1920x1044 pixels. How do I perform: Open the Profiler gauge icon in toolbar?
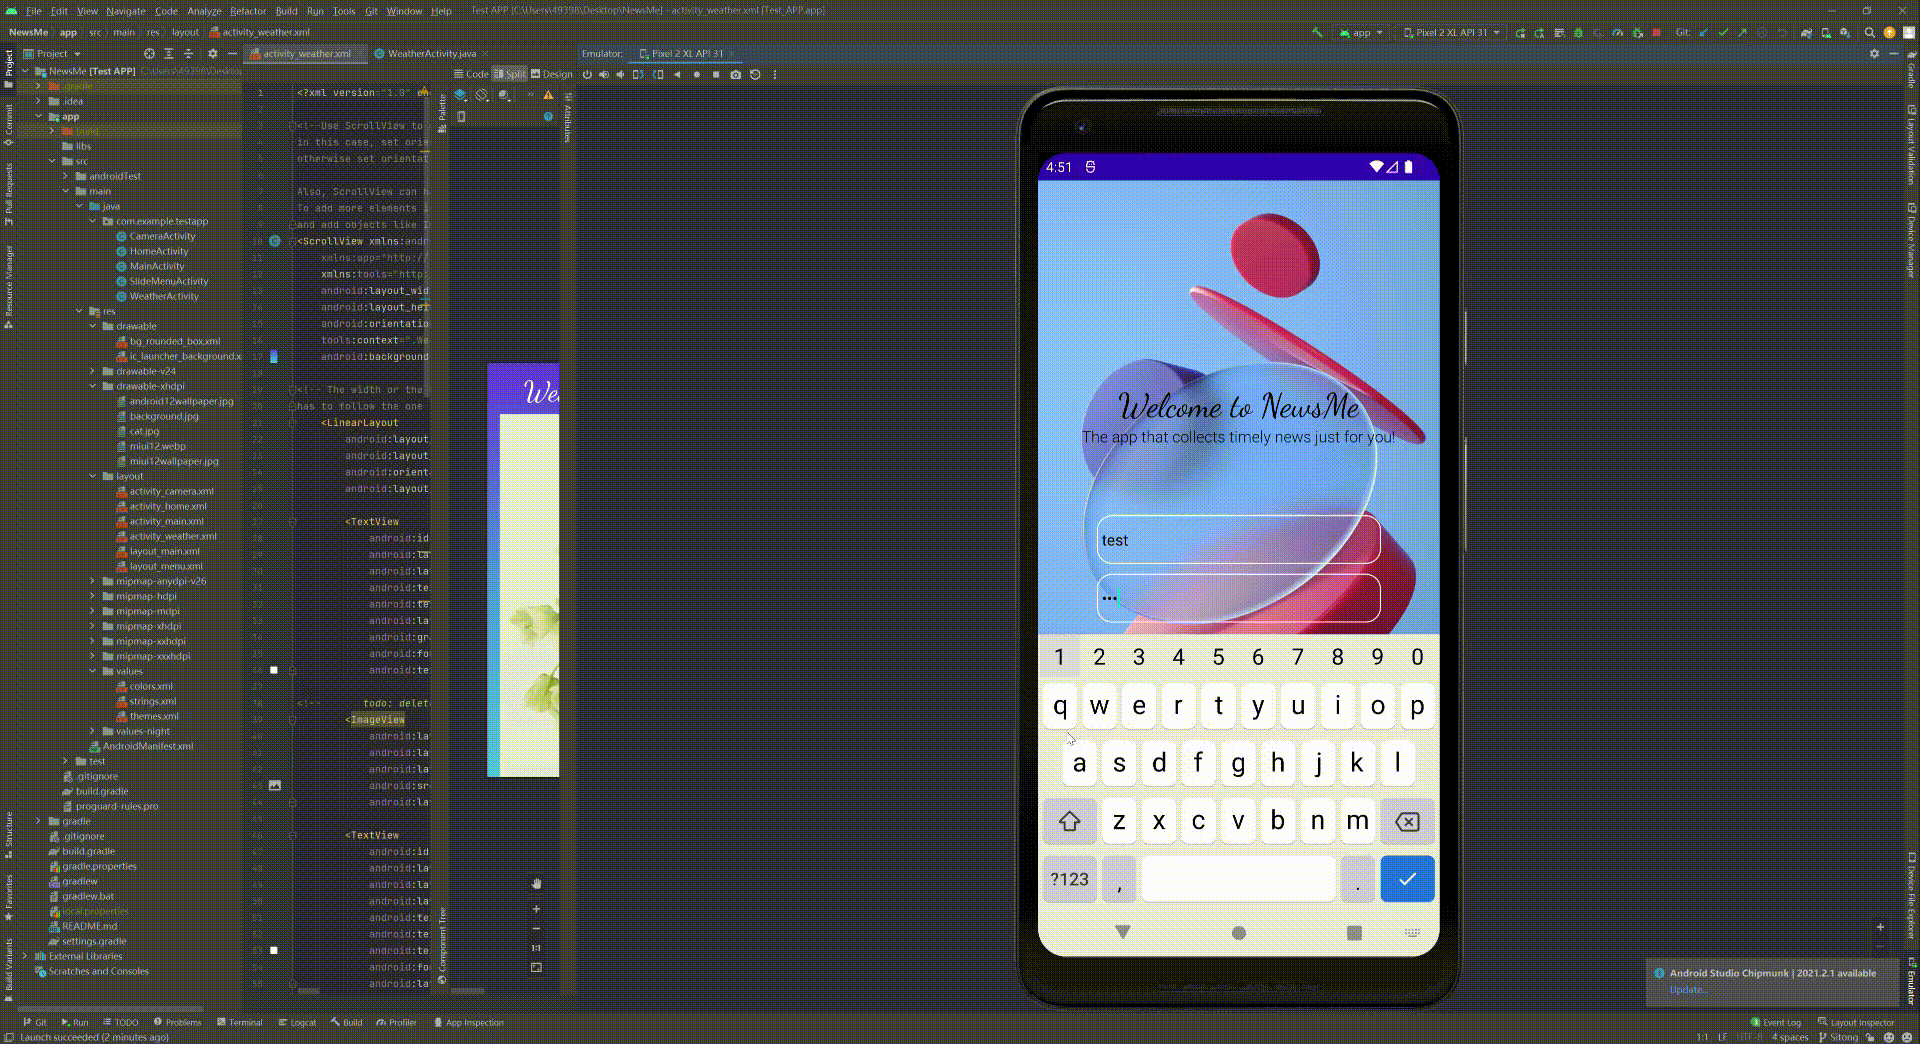[1617, 33]
